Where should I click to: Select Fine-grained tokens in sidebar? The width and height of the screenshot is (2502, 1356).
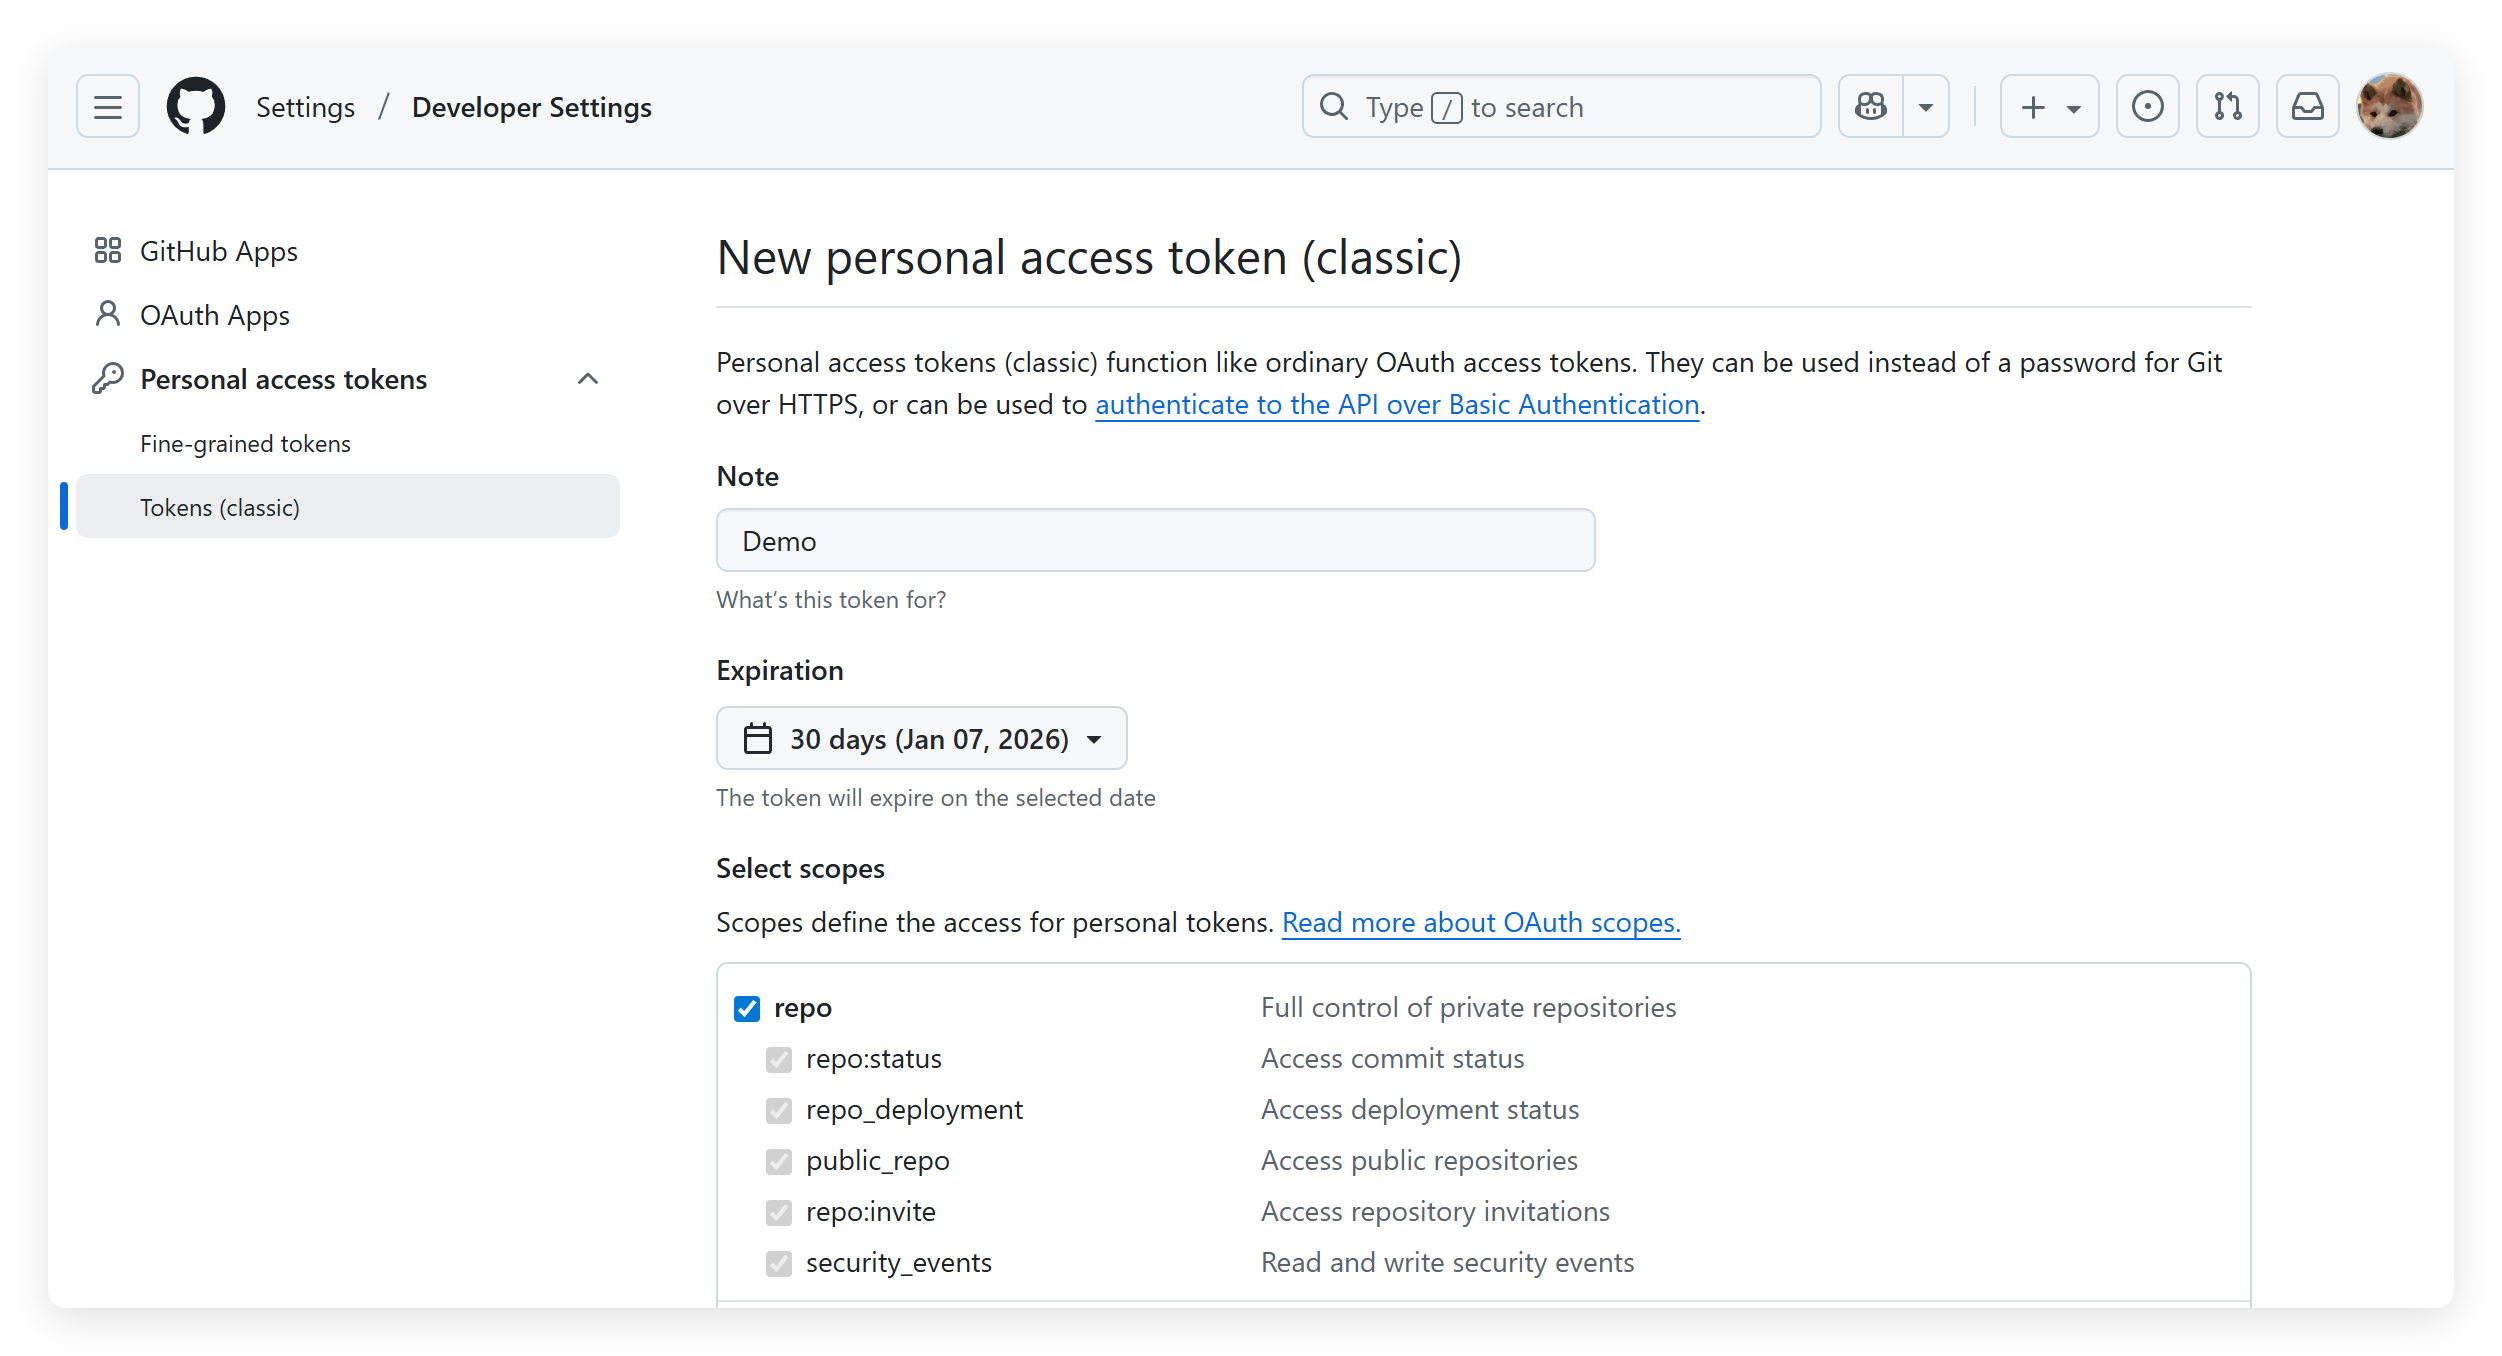245,444
